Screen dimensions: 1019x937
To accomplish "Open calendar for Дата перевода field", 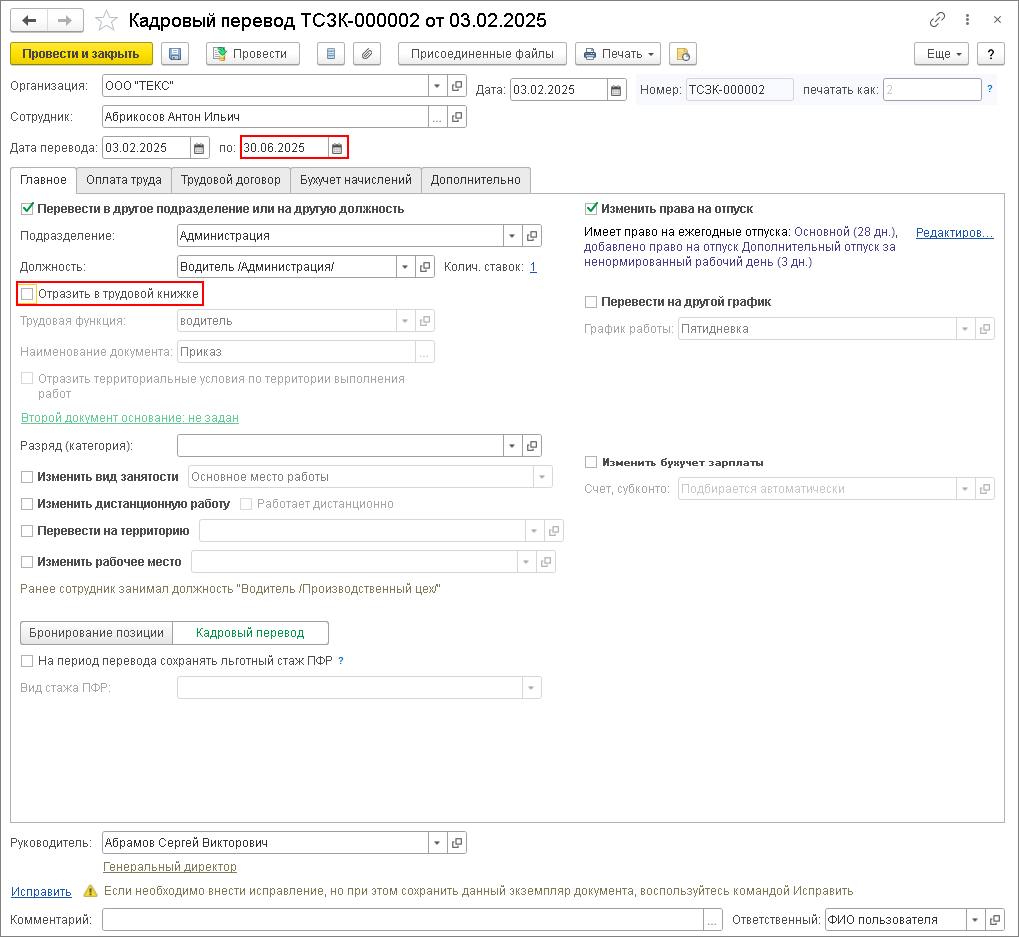I will coord(199,148).
